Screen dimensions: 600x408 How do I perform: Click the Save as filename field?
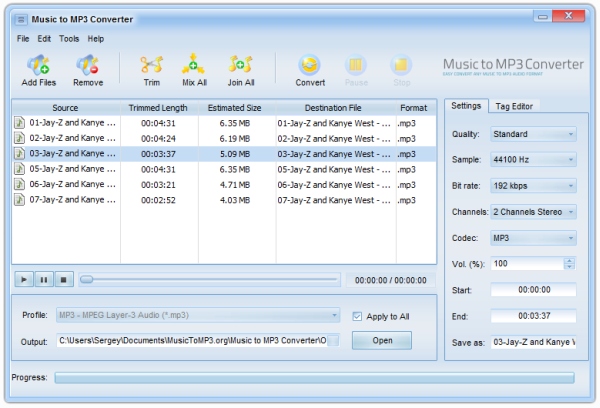click(533, 342)
